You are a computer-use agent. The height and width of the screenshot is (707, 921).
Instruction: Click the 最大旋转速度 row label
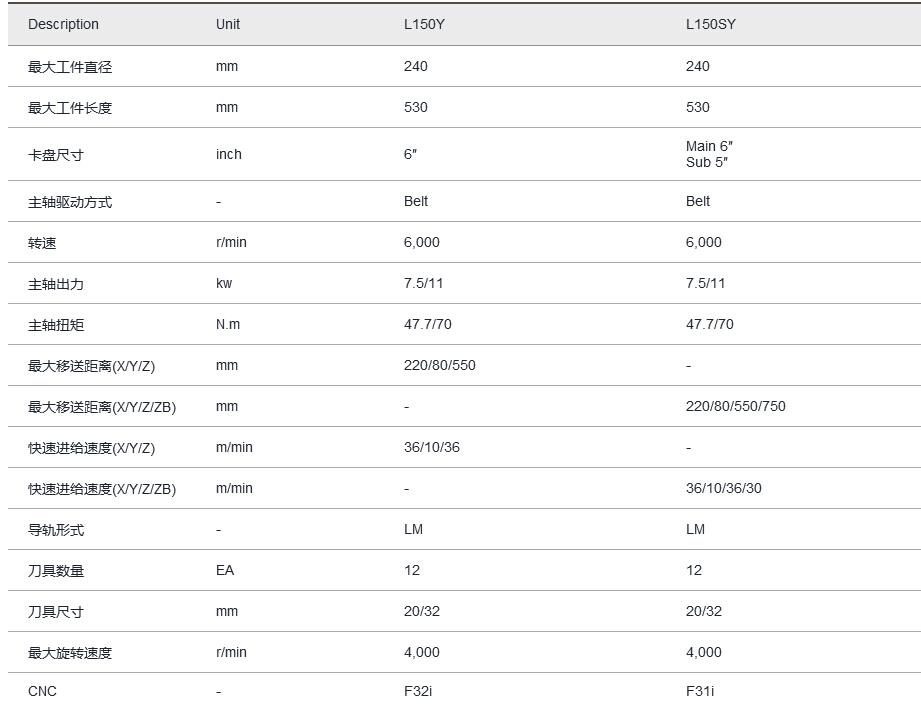click(x=70, y=653)
